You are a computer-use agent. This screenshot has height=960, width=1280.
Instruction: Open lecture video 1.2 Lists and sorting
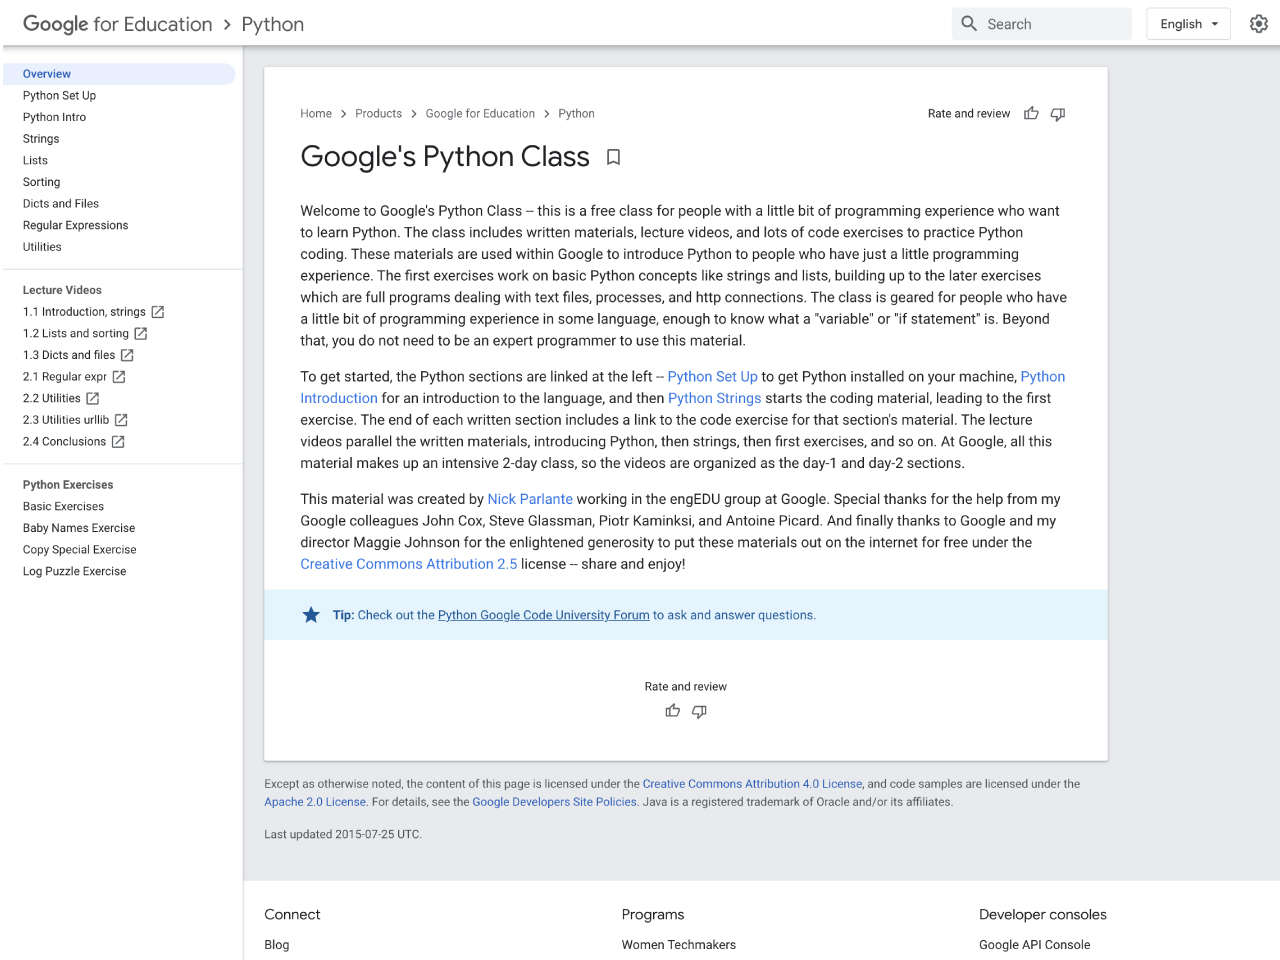(x=76, y=333)
